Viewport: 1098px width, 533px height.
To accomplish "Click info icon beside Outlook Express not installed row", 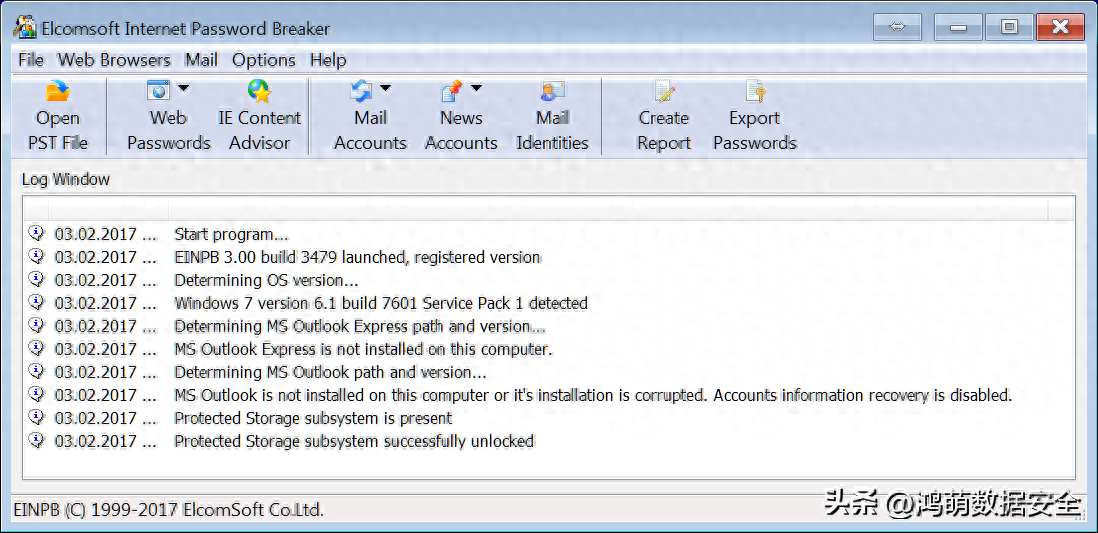I will tap(36, 349).
